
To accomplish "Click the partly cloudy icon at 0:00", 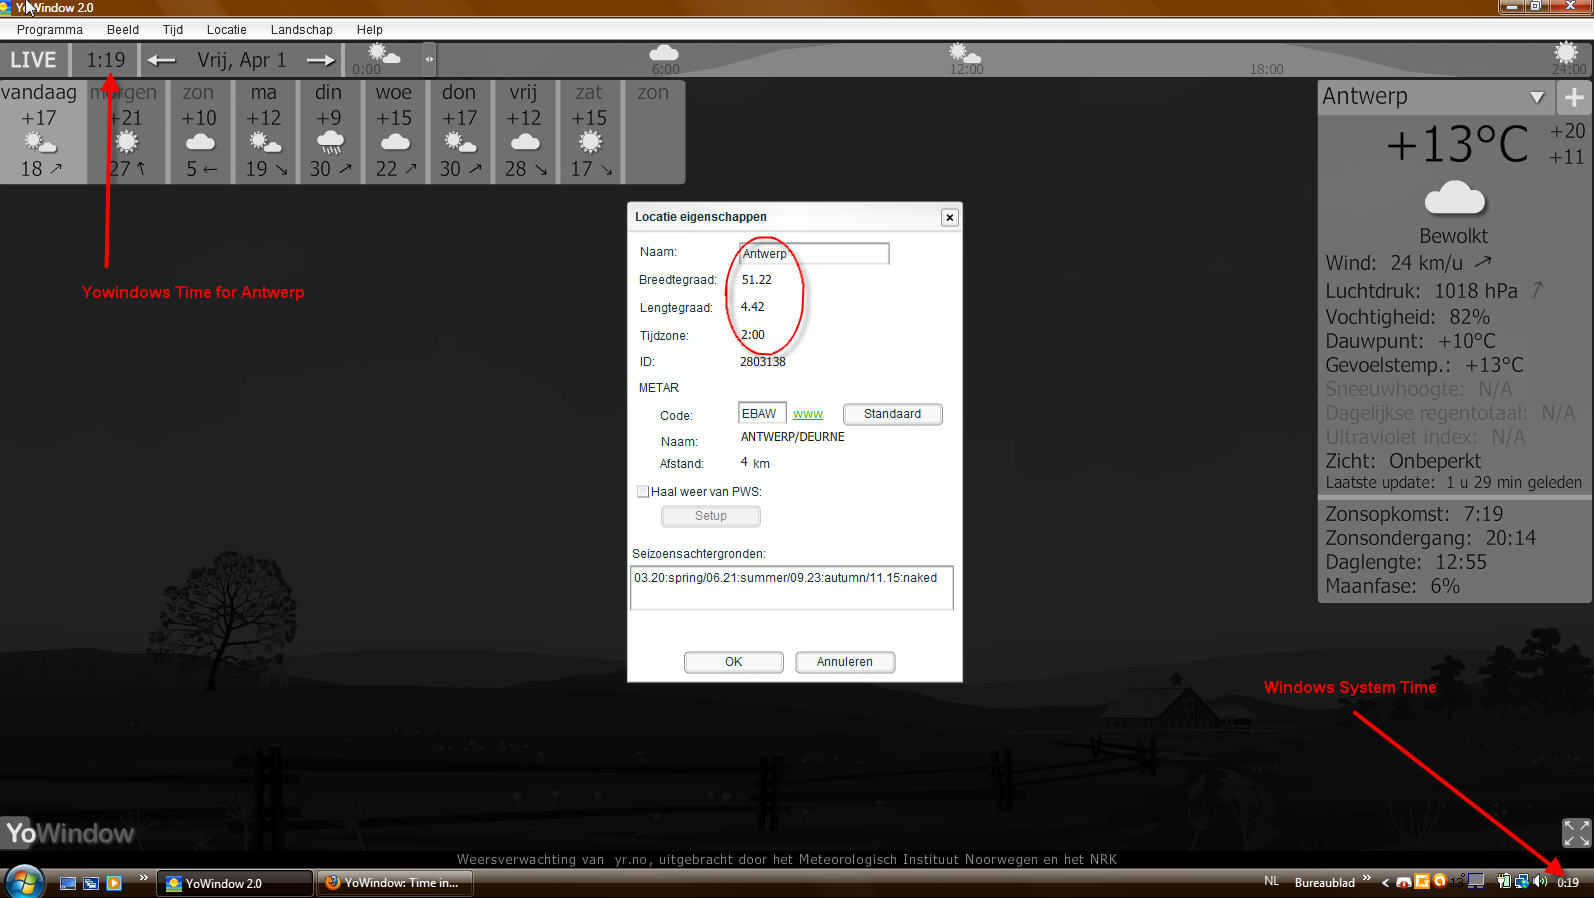I will click(x=384, y=53).
